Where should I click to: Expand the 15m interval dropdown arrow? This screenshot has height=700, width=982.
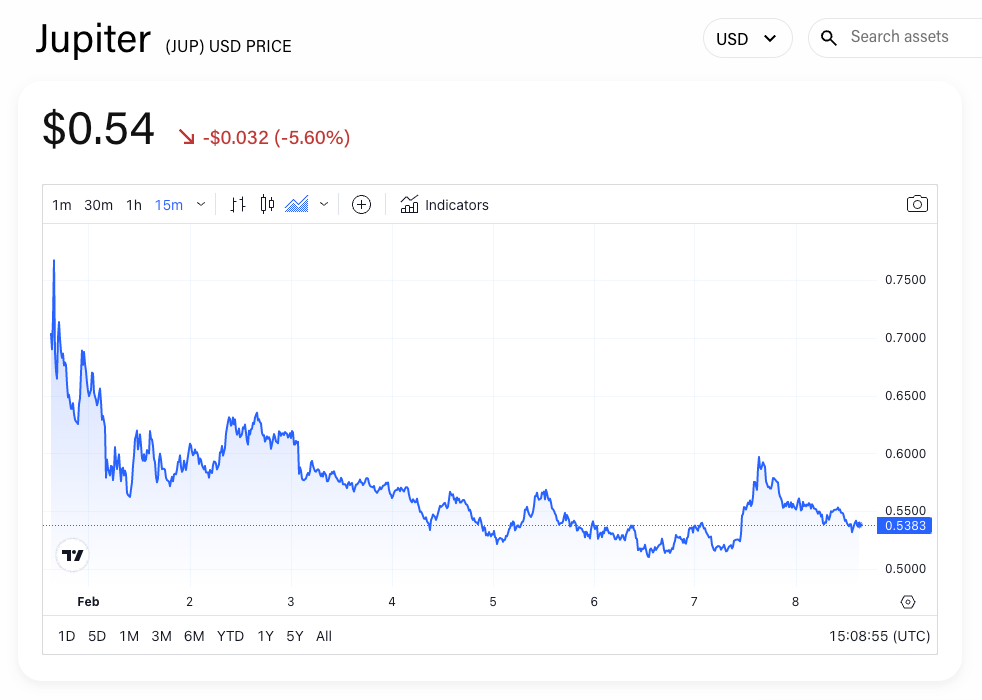[200, 204]
